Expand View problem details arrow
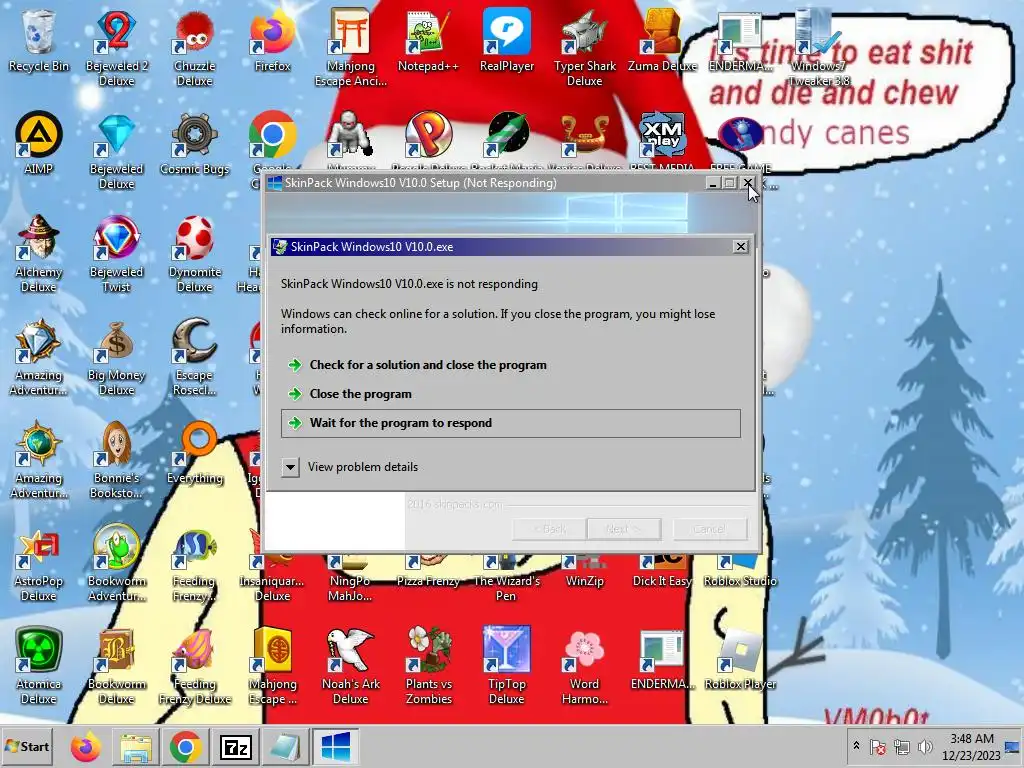 291,467
